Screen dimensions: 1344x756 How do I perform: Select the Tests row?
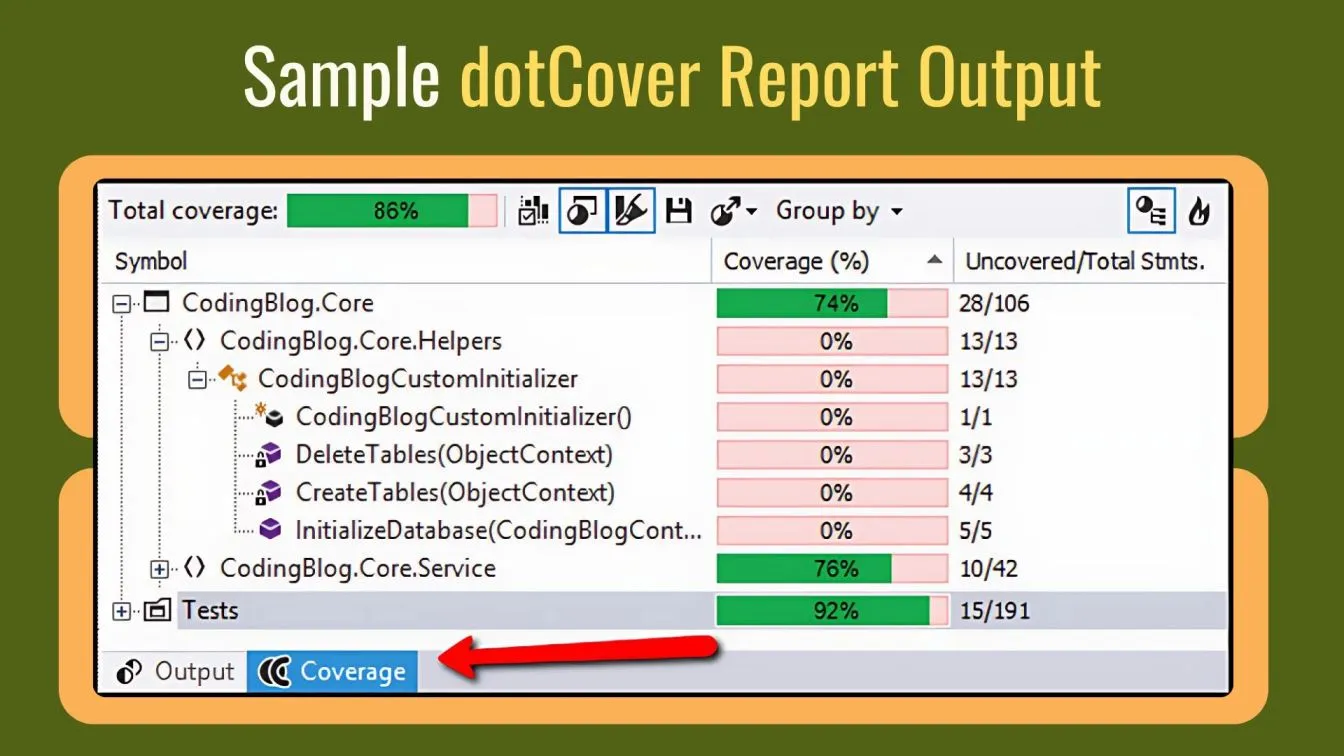tap(665, 610)
